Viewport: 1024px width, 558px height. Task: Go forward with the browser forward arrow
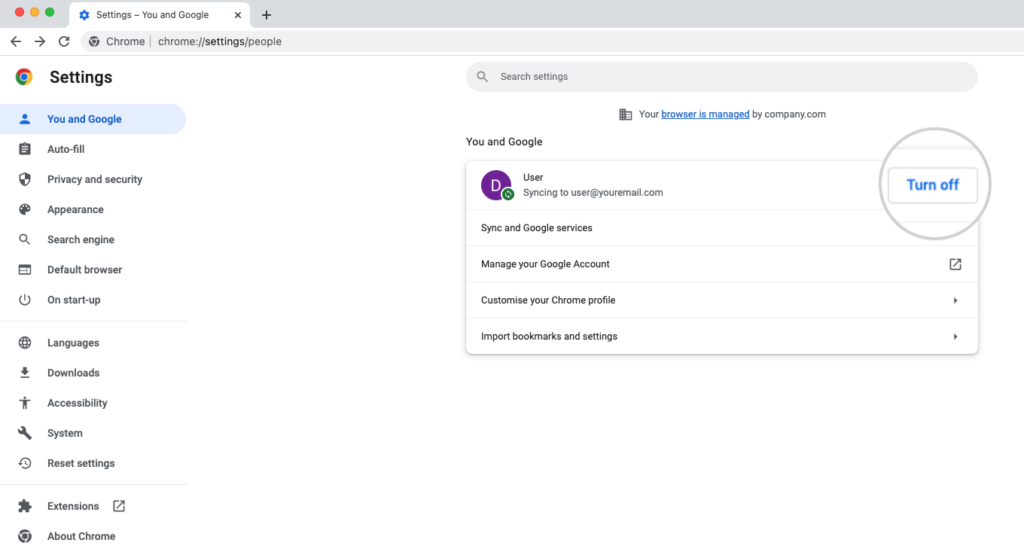[x=40, y=41]
